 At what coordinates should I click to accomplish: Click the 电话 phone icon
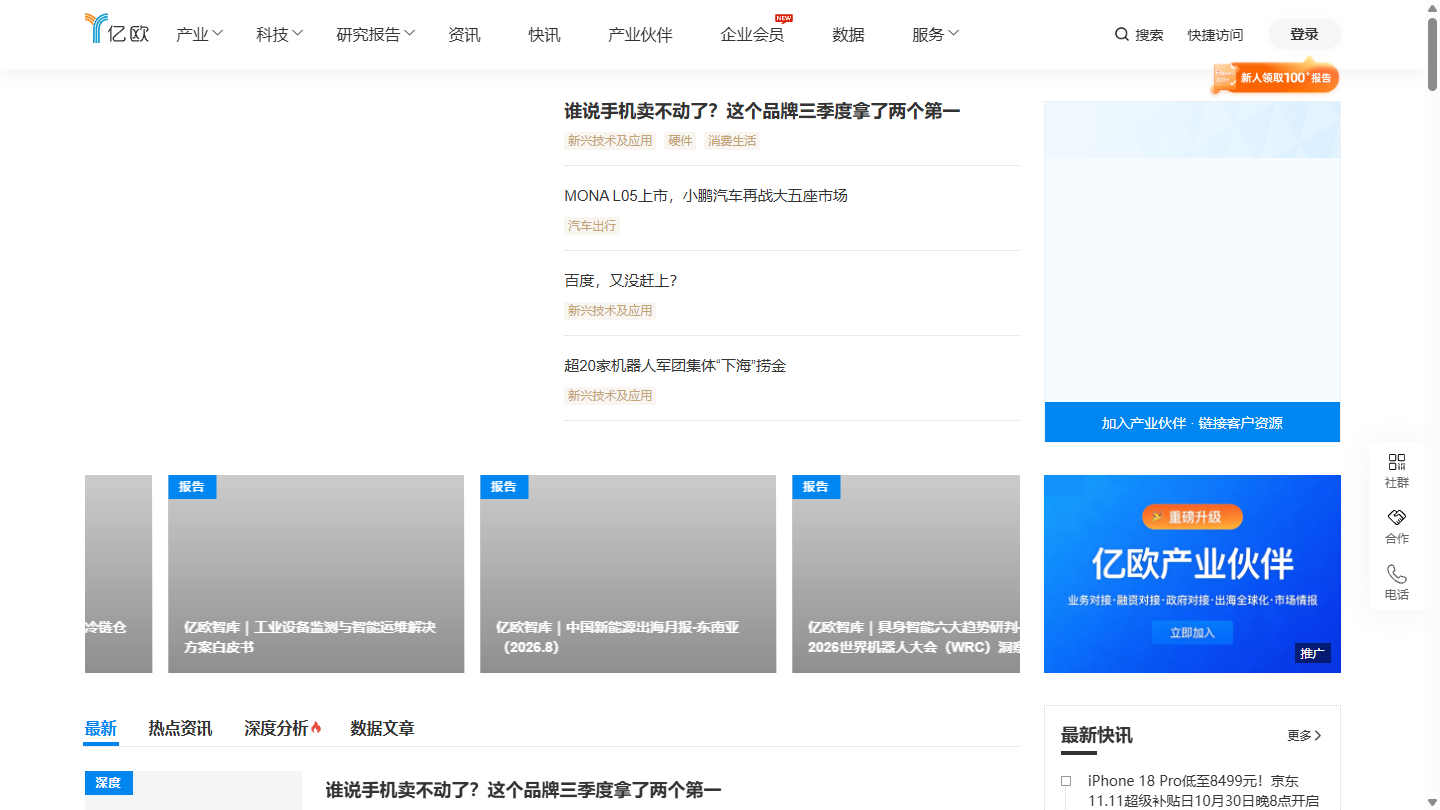click(1397, 574)
